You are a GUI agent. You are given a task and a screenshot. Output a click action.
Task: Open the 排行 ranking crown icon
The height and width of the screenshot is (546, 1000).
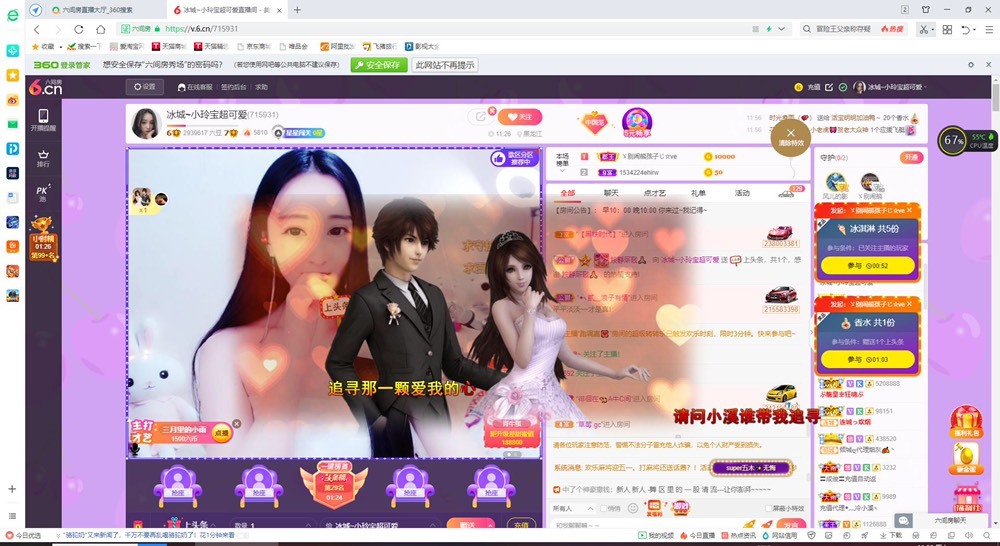(x=43, y=158)
